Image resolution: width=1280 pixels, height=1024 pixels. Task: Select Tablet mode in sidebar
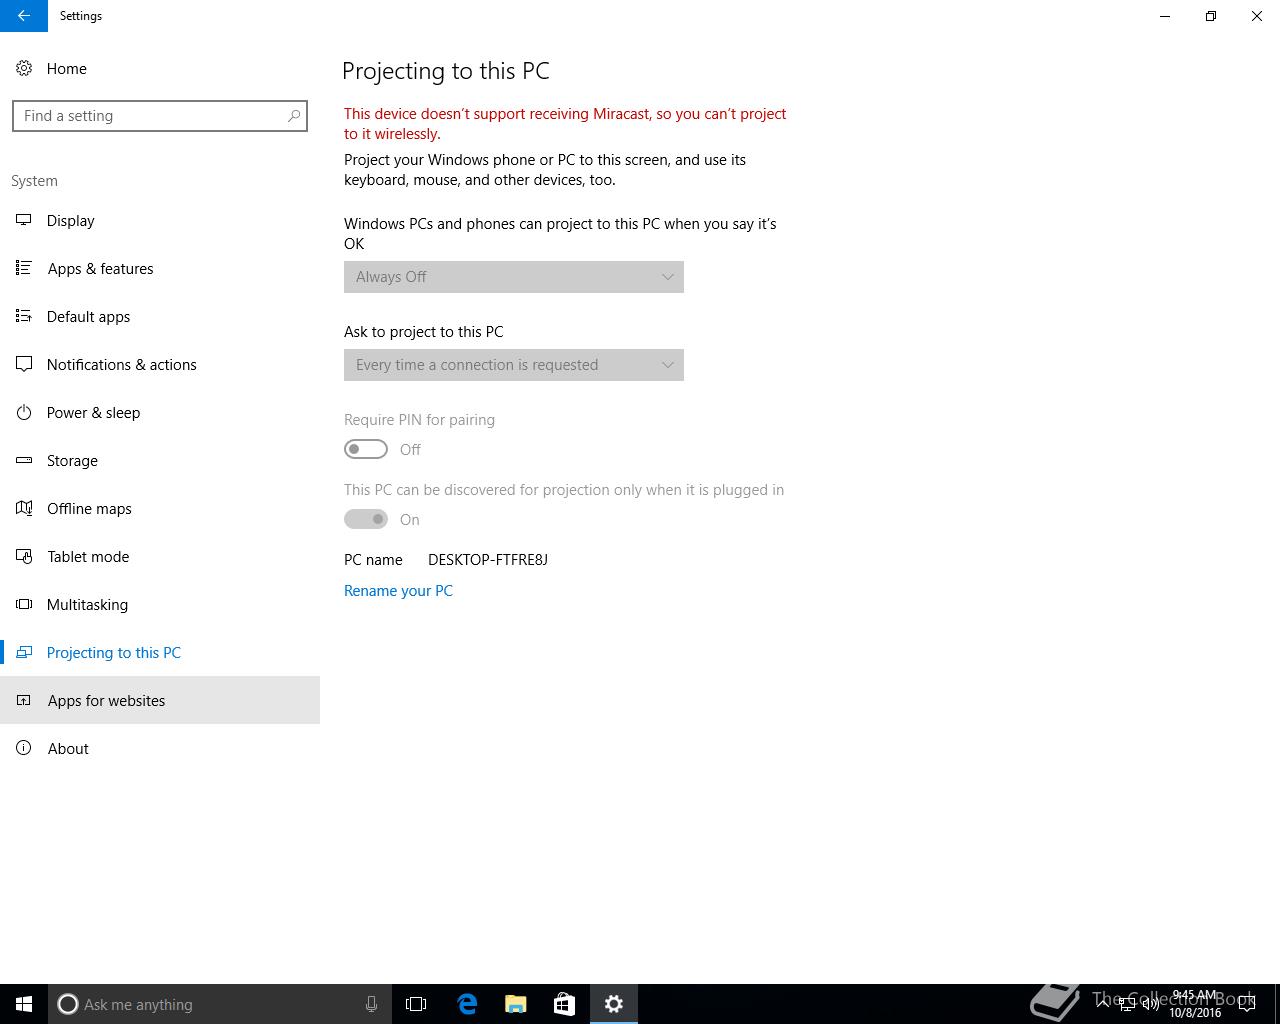160,556
